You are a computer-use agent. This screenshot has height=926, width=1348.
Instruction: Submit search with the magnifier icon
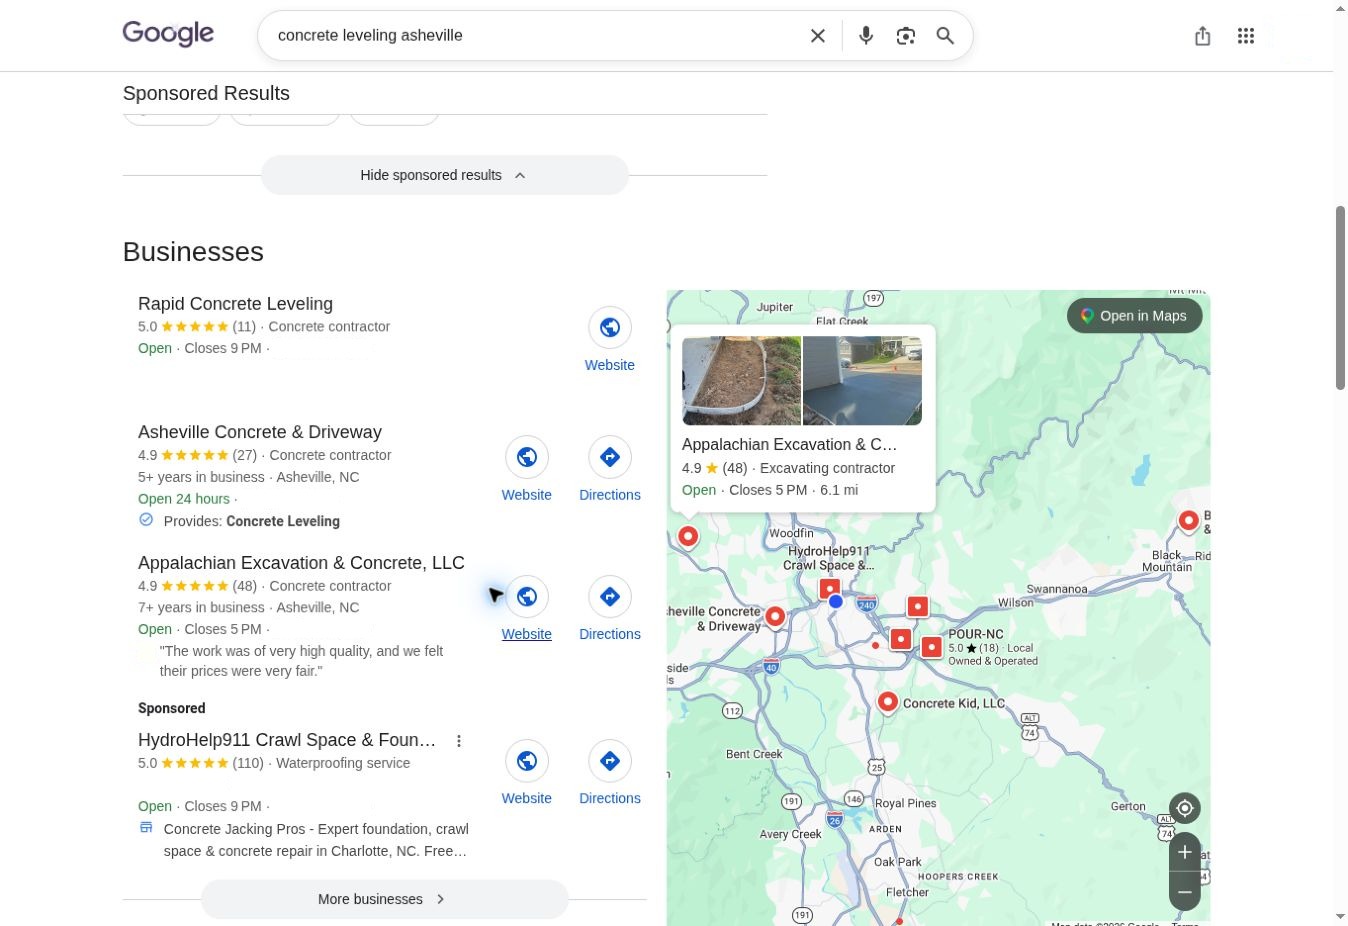coord(945,36)
